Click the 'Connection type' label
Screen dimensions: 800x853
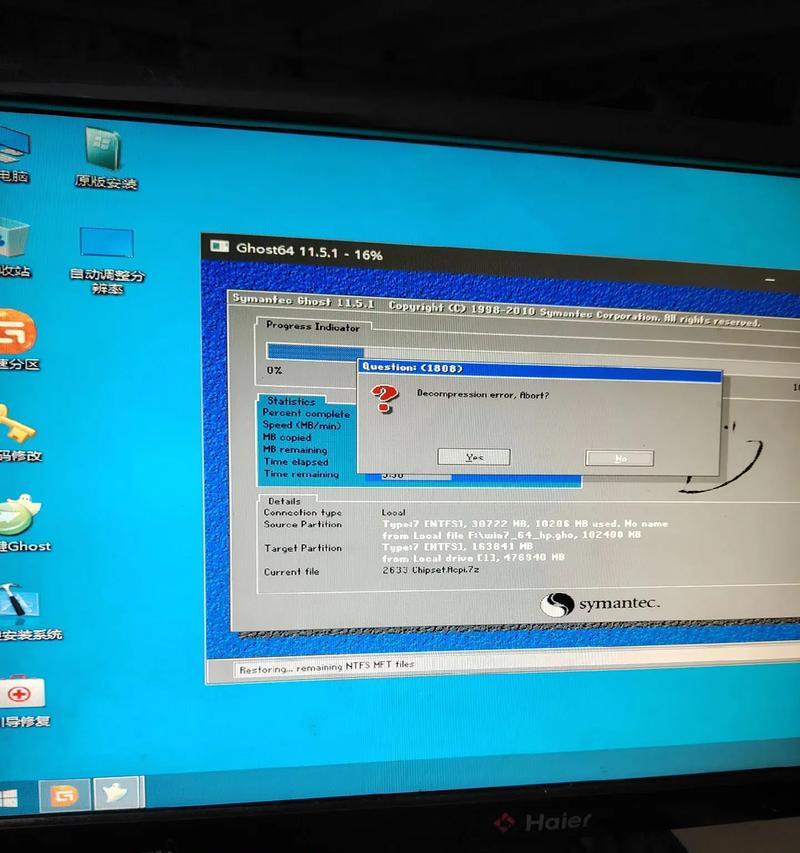pyautogui.click(x=302, y=512)
